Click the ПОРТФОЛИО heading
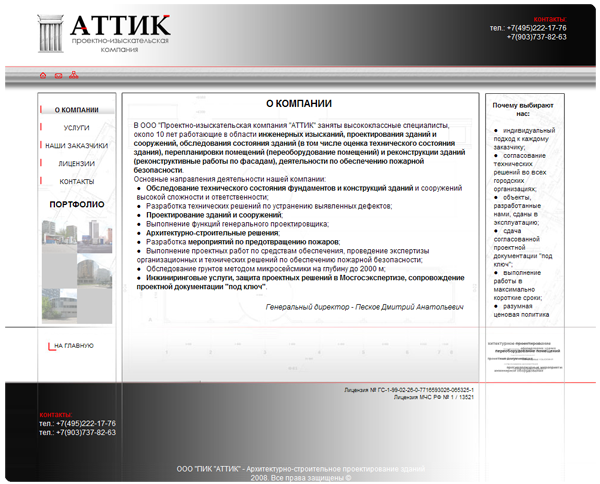This screenshot has width=600, height=484. tap(77, 204)
